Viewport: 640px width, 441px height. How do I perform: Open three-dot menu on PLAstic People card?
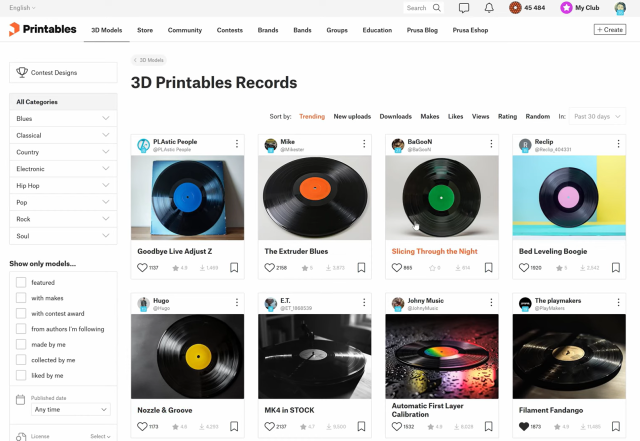(237, 145)
